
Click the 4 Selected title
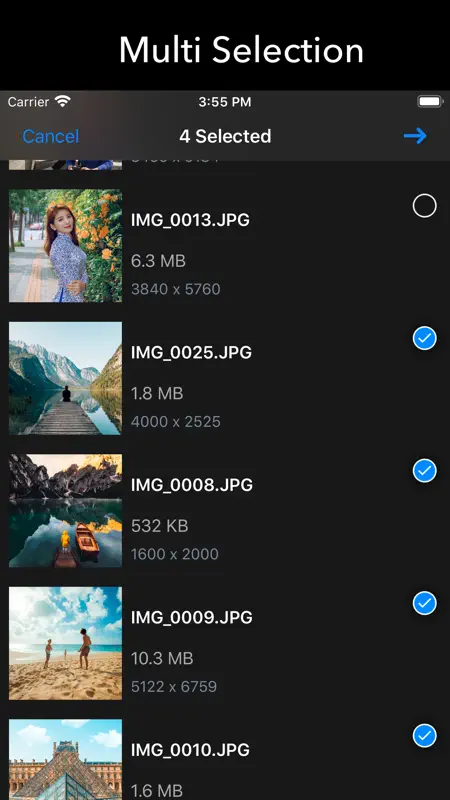pyautogui.click(x=225, y=136)
